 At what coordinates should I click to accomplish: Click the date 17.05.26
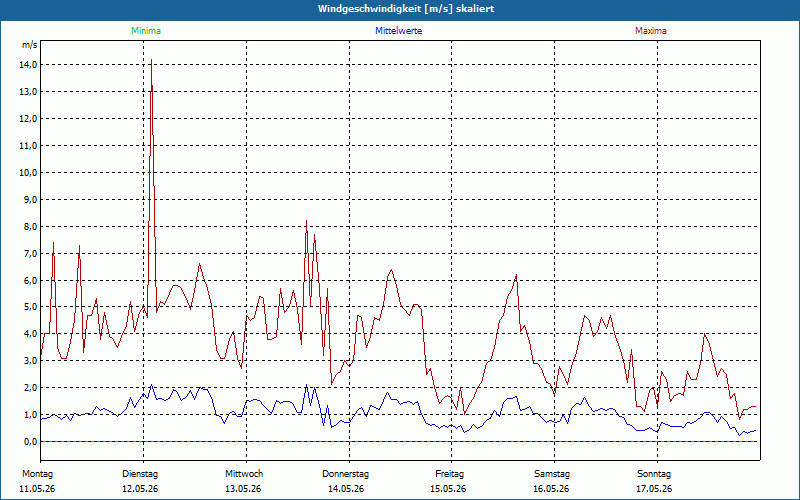pyautogui.click(x=654, y=489)
